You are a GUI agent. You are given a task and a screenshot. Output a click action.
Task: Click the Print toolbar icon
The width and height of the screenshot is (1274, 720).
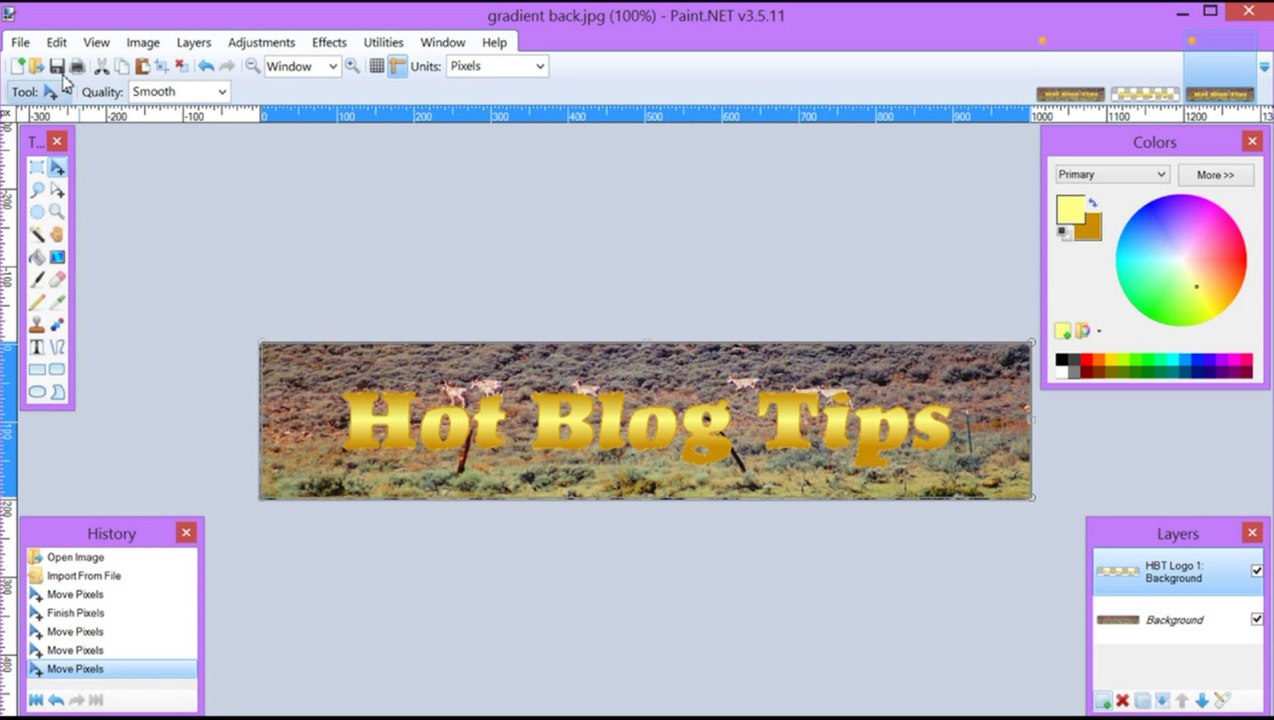tap(77, 66)
